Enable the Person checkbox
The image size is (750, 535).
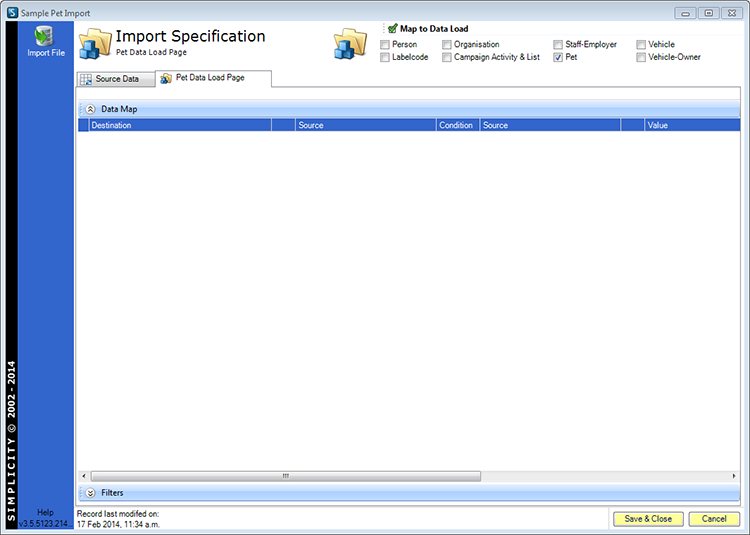pos(385,45)
